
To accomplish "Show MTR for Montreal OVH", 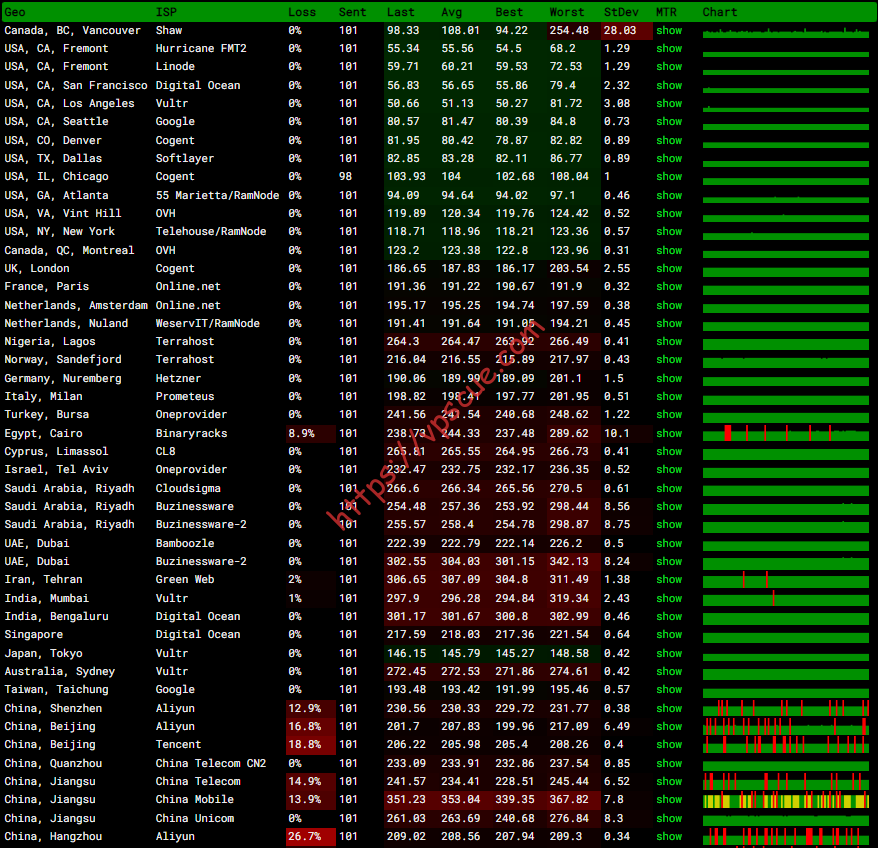I will click(x=669, y=250).
